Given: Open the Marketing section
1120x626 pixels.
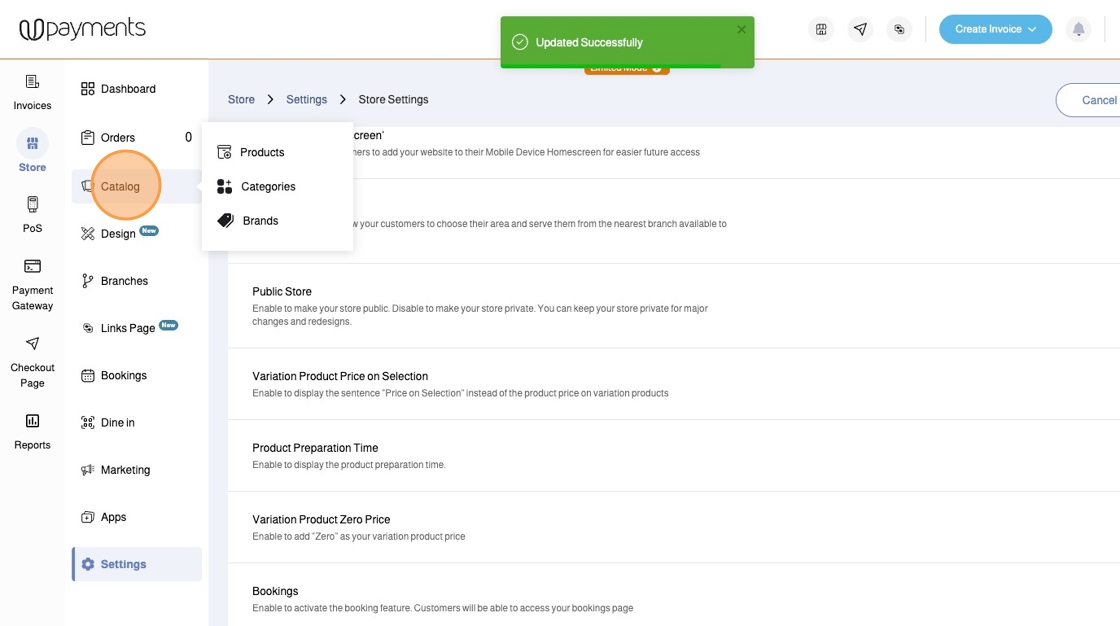Looking at the screenshot, I should click(x=125, y=470).
